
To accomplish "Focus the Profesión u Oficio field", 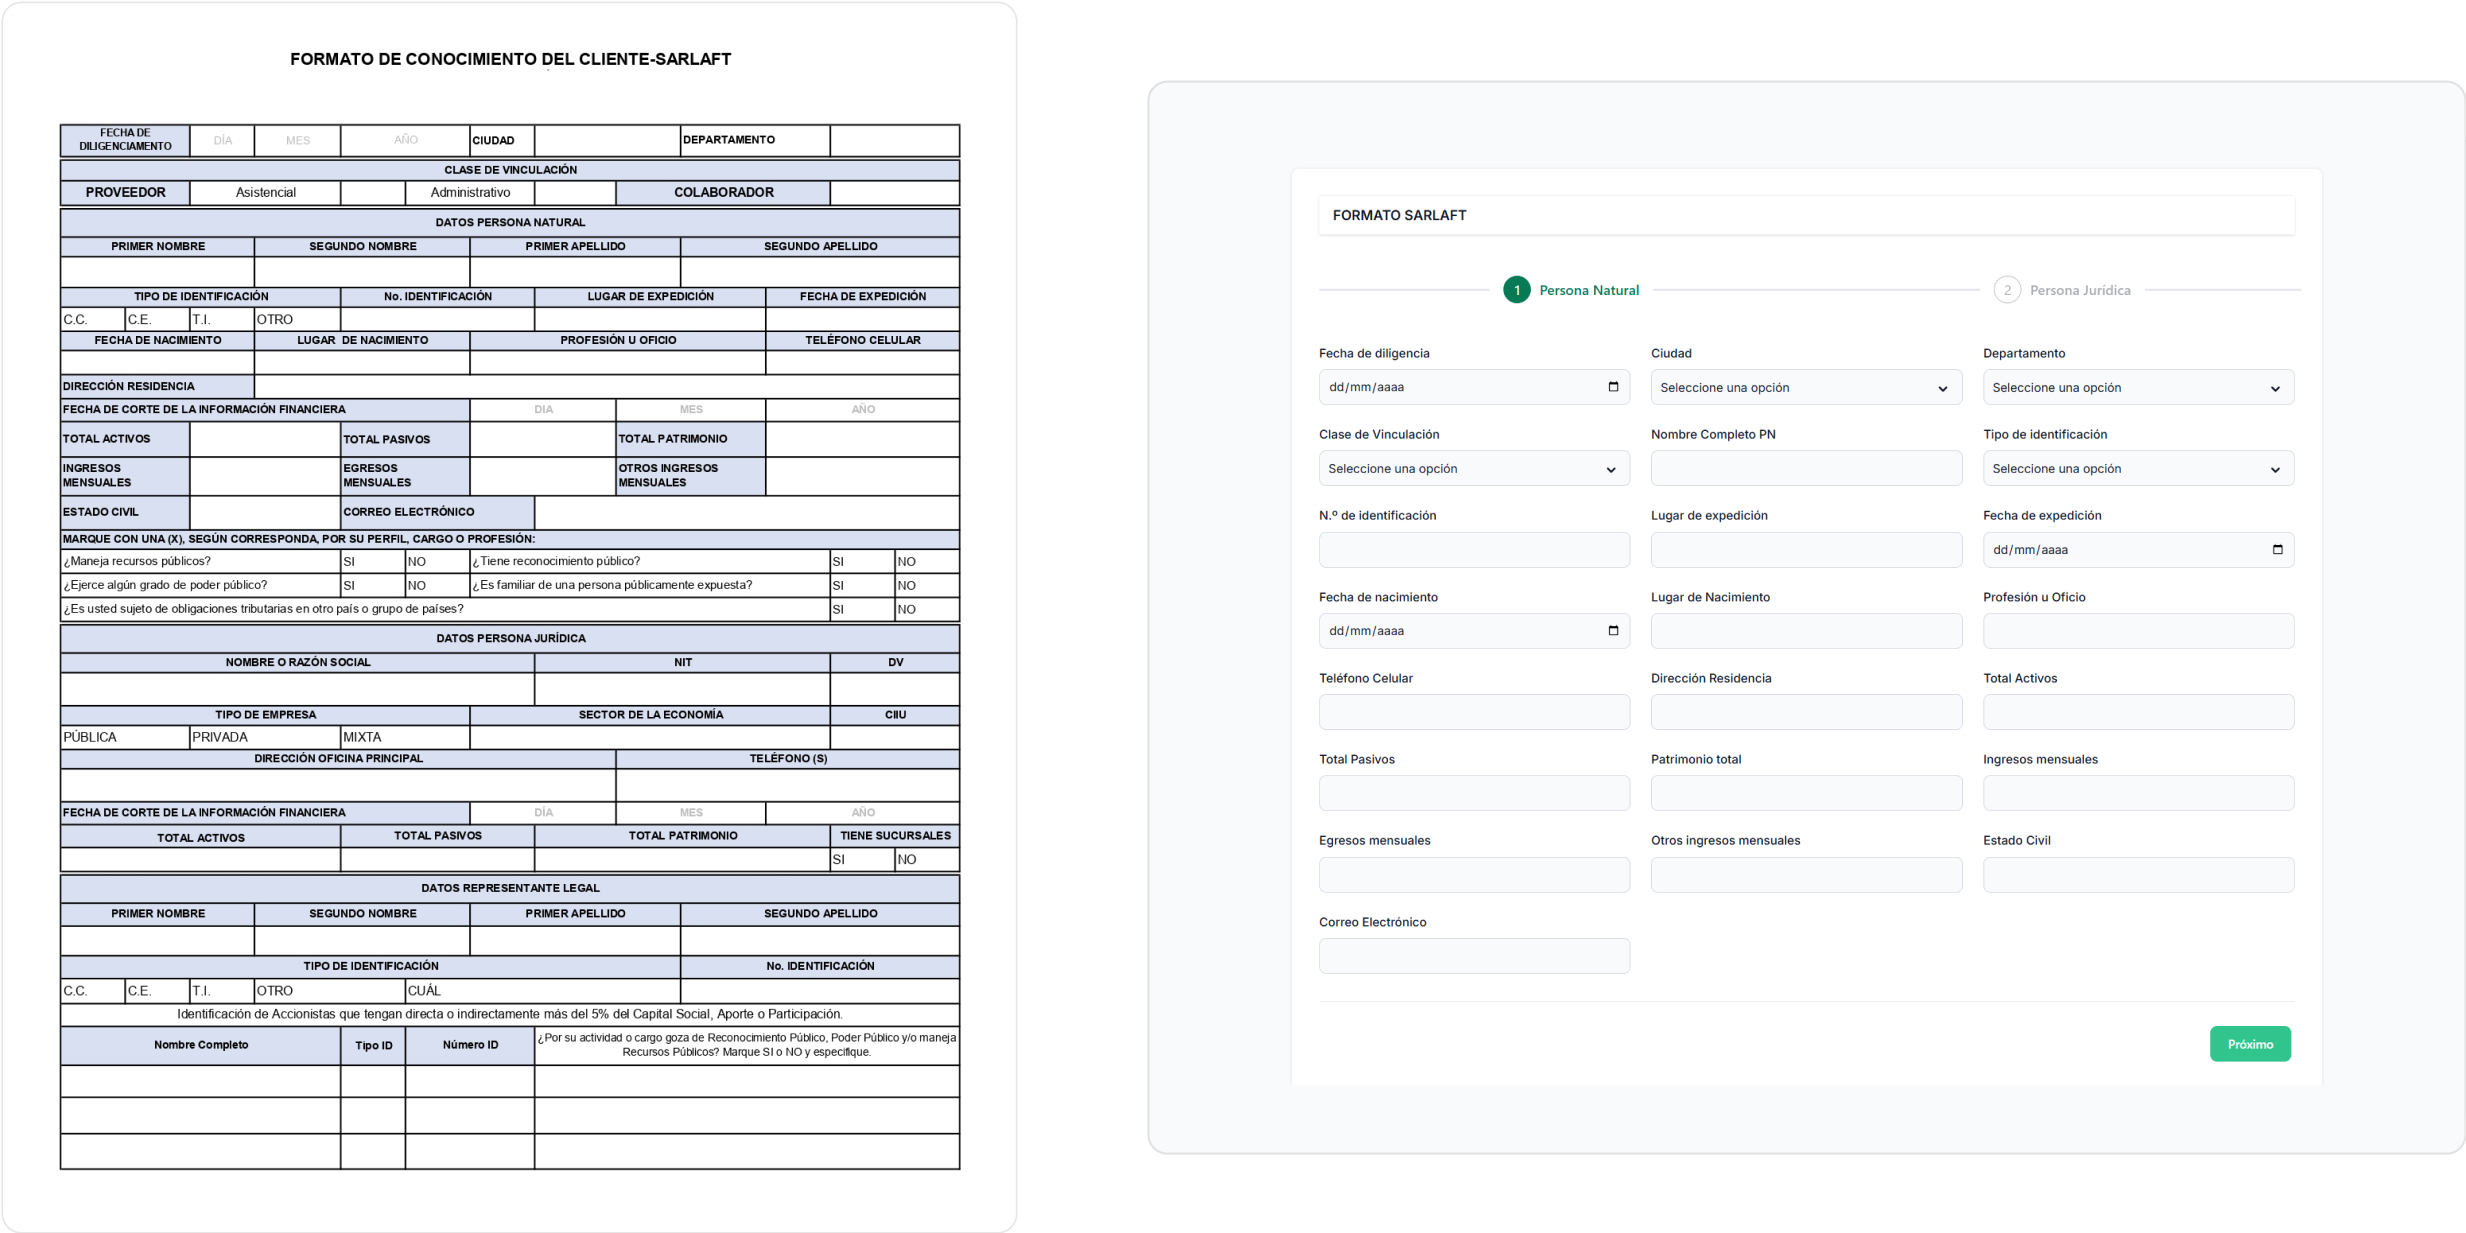I will (x=2138, y=631).
